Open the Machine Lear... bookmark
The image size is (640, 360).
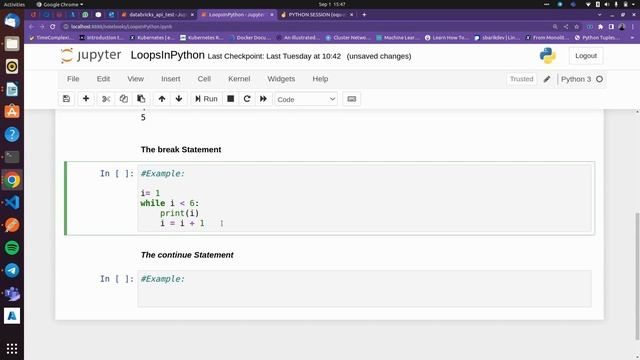pos(398,38)
